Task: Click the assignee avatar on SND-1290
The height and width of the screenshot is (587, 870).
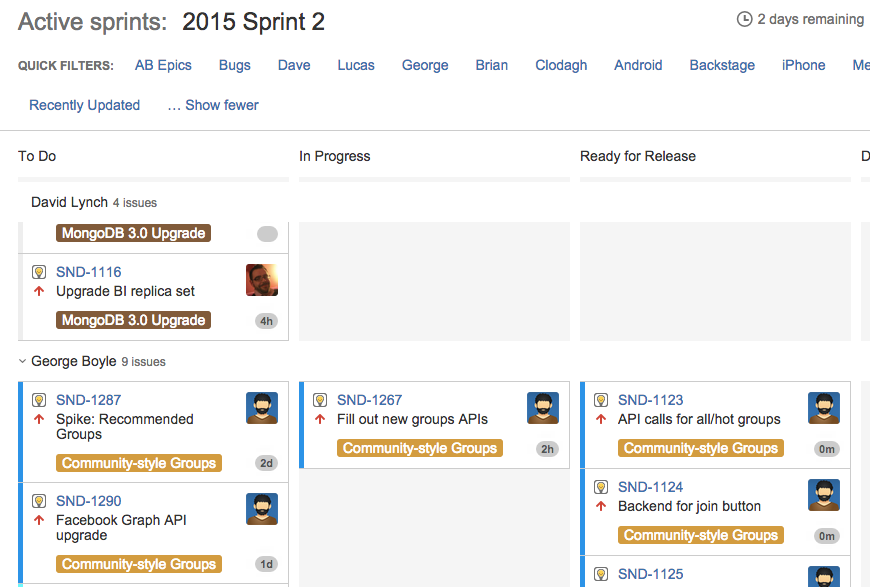Action: pos(262,509)
